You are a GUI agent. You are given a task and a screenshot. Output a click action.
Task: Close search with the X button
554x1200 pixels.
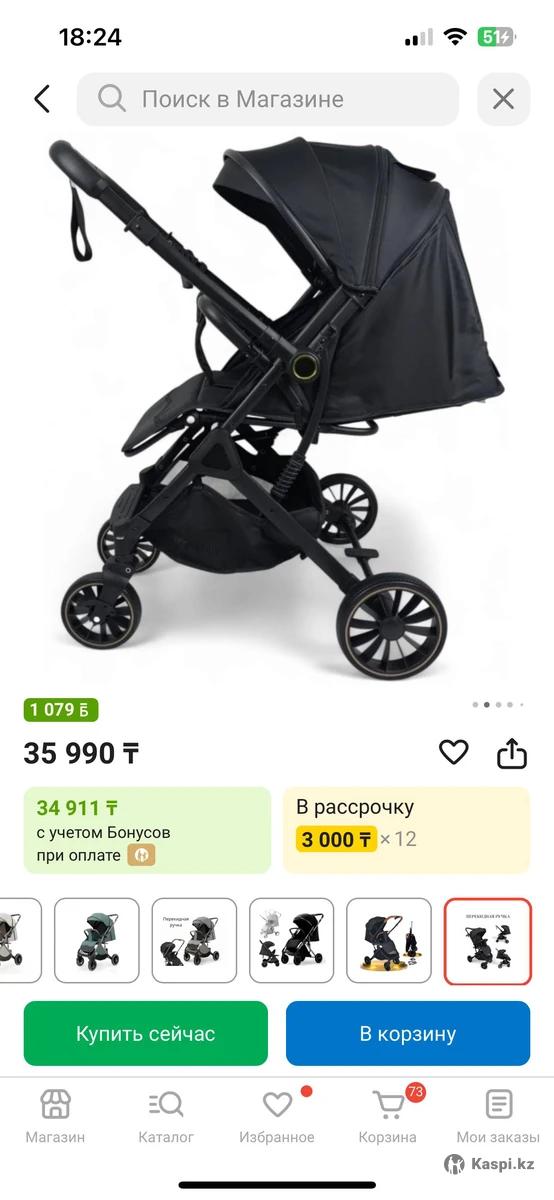(x=503, y=99)
